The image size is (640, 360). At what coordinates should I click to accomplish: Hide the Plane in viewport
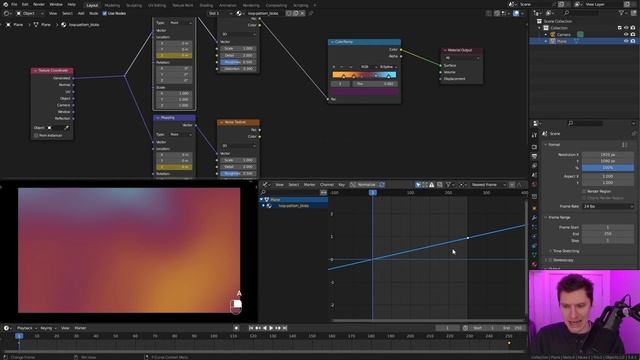[626, 41]
